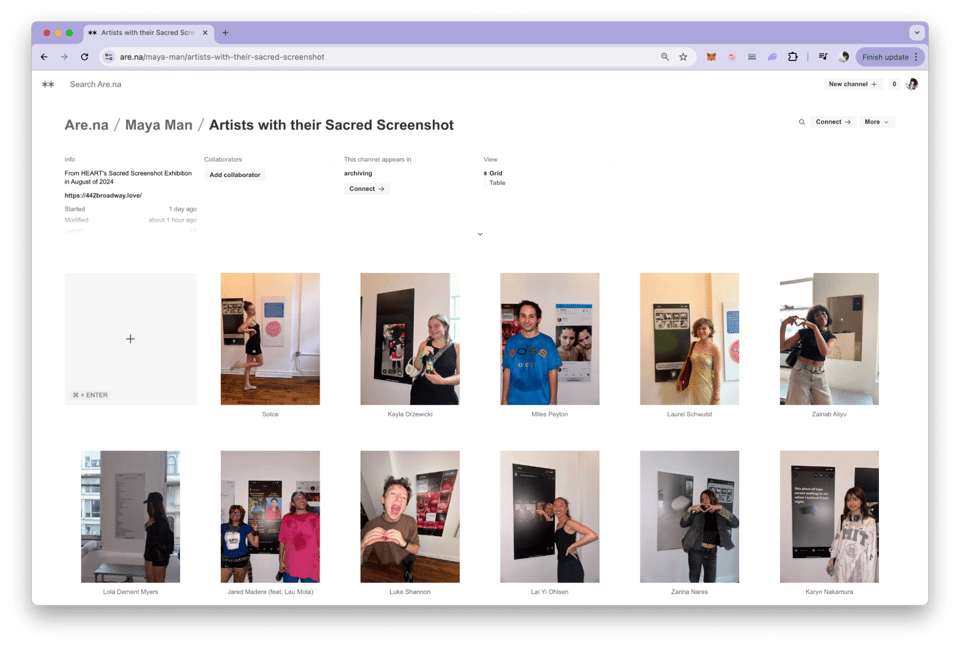Click the Are.na user profile avatar

[x=911, y=84]
